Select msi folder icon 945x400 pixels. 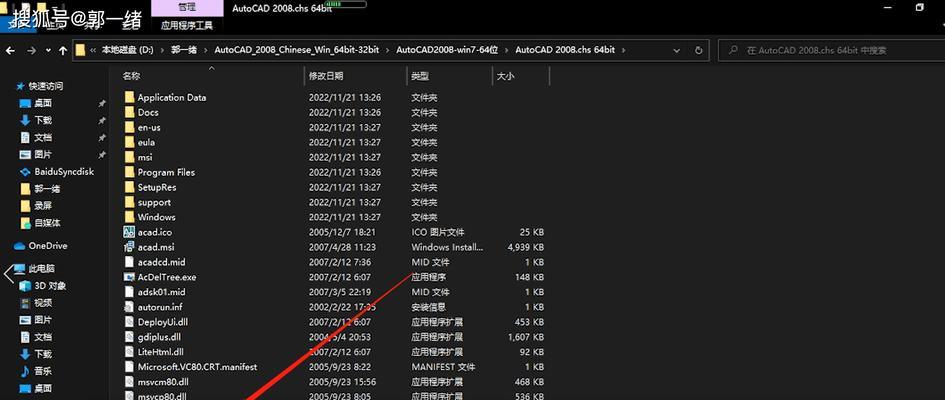[129, 157]
